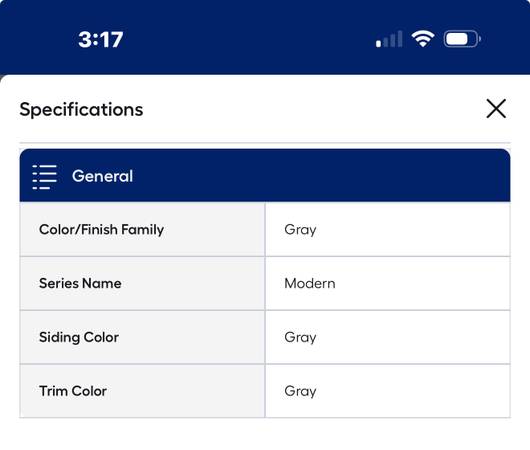The width and height of the screenshot is (530, 450).
Task: Tap the cellular signal bars icon
Action: (389, 39)
